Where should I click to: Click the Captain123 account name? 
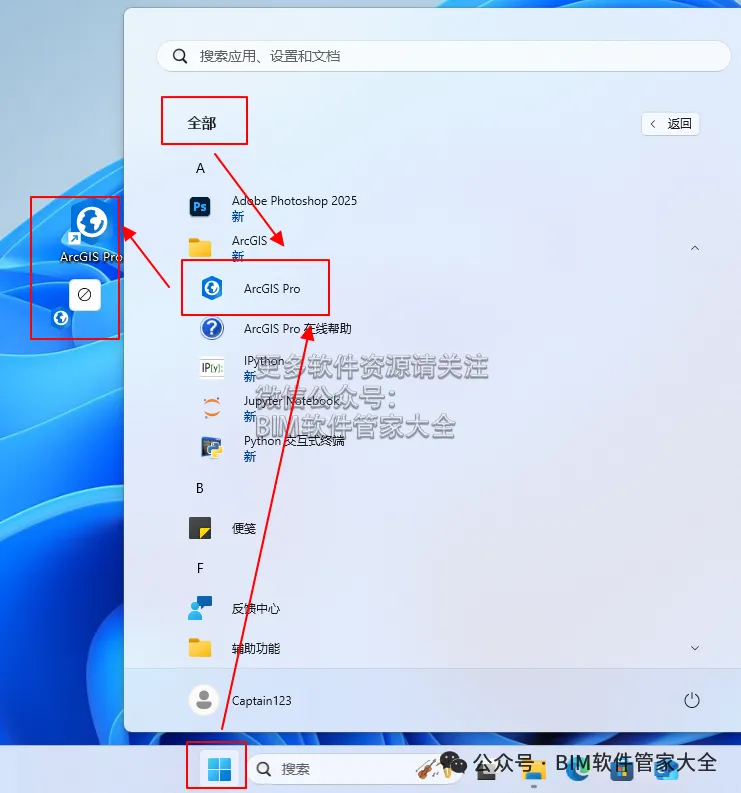point(261,700)
